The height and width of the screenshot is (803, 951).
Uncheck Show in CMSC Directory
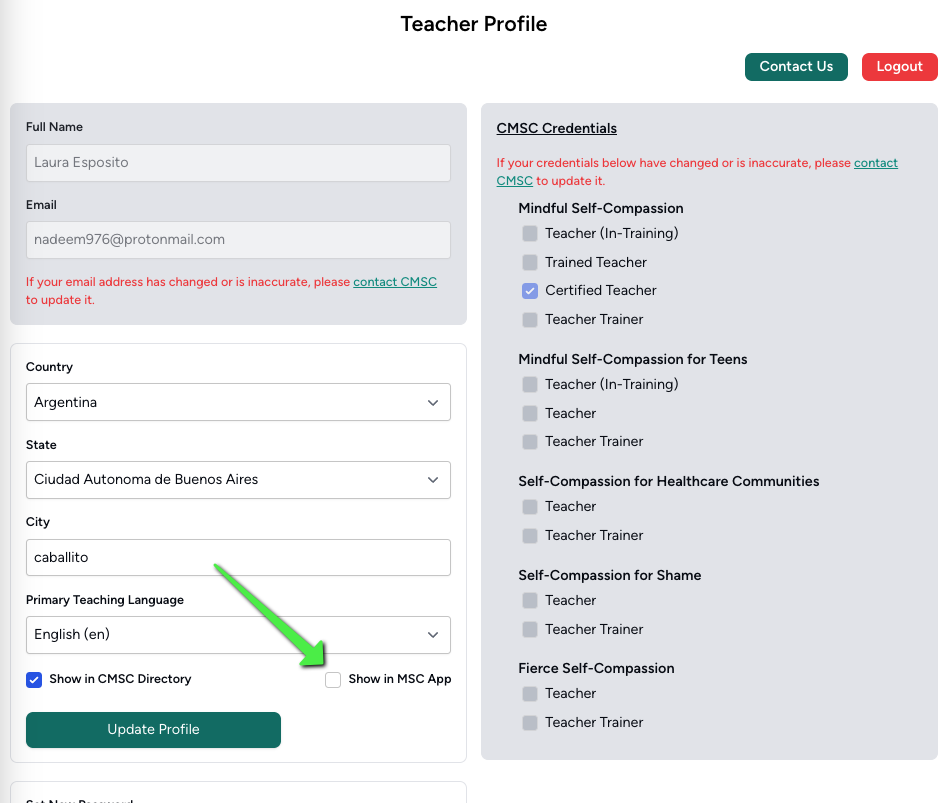[34, 679]
